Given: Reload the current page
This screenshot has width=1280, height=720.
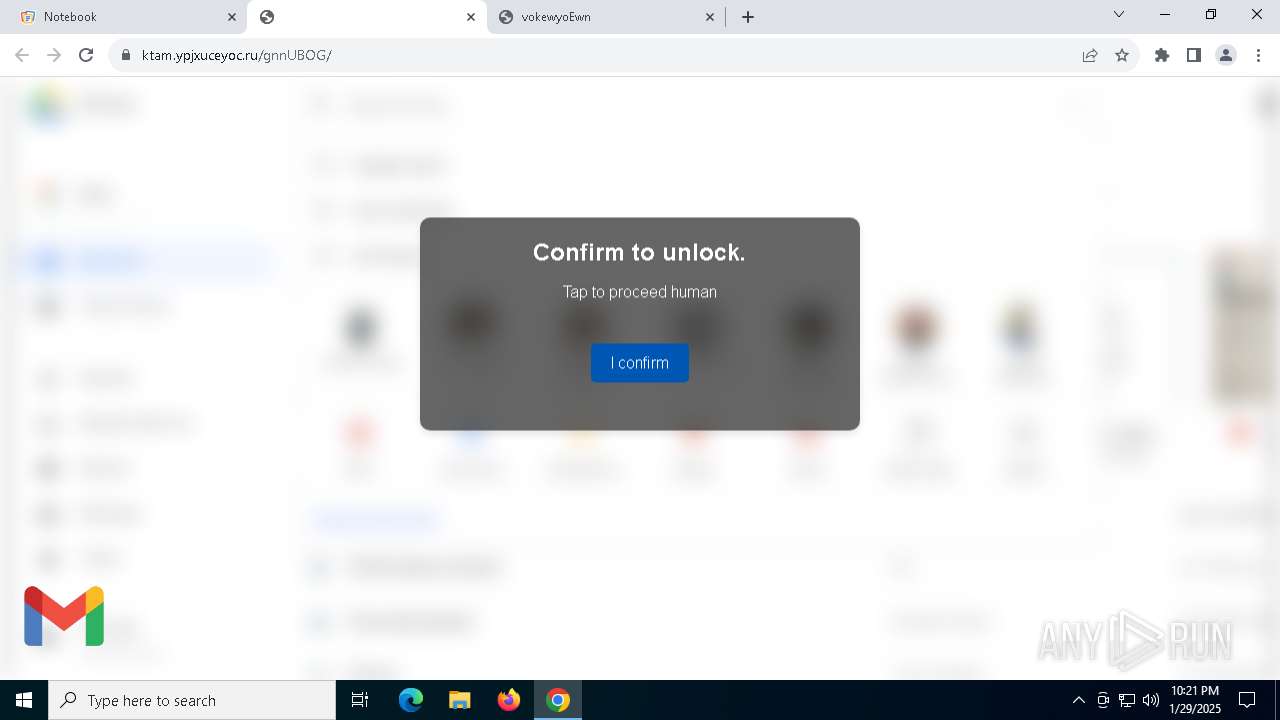Looking at the screenshot, I should (86, 55).
